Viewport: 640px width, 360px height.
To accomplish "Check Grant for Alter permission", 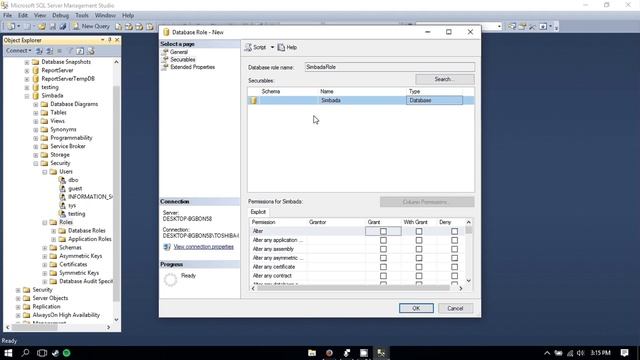I will click(x=383, y=231).
